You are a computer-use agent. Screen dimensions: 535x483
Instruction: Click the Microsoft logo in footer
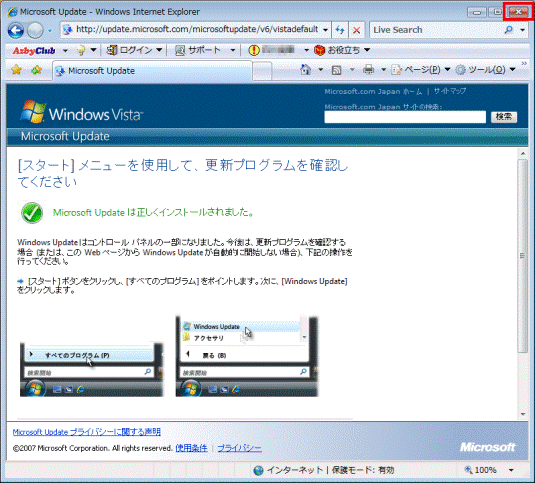[488, 447]
